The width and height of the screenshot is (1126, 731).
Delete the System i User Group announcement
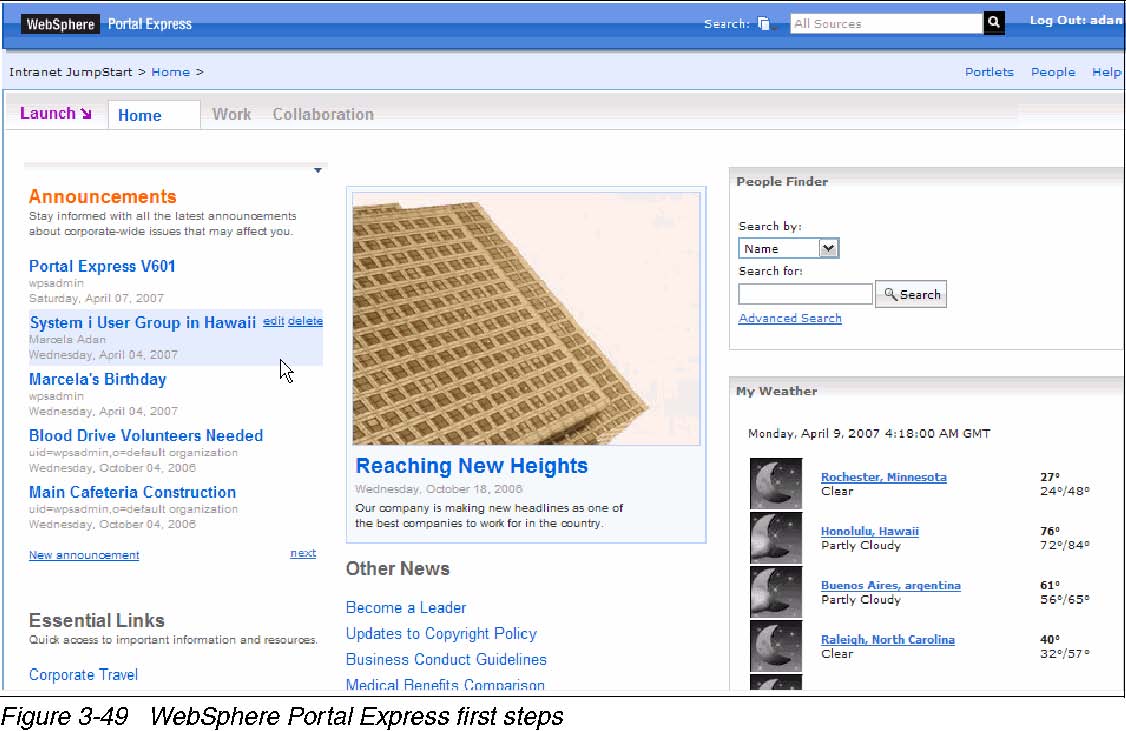305,321
